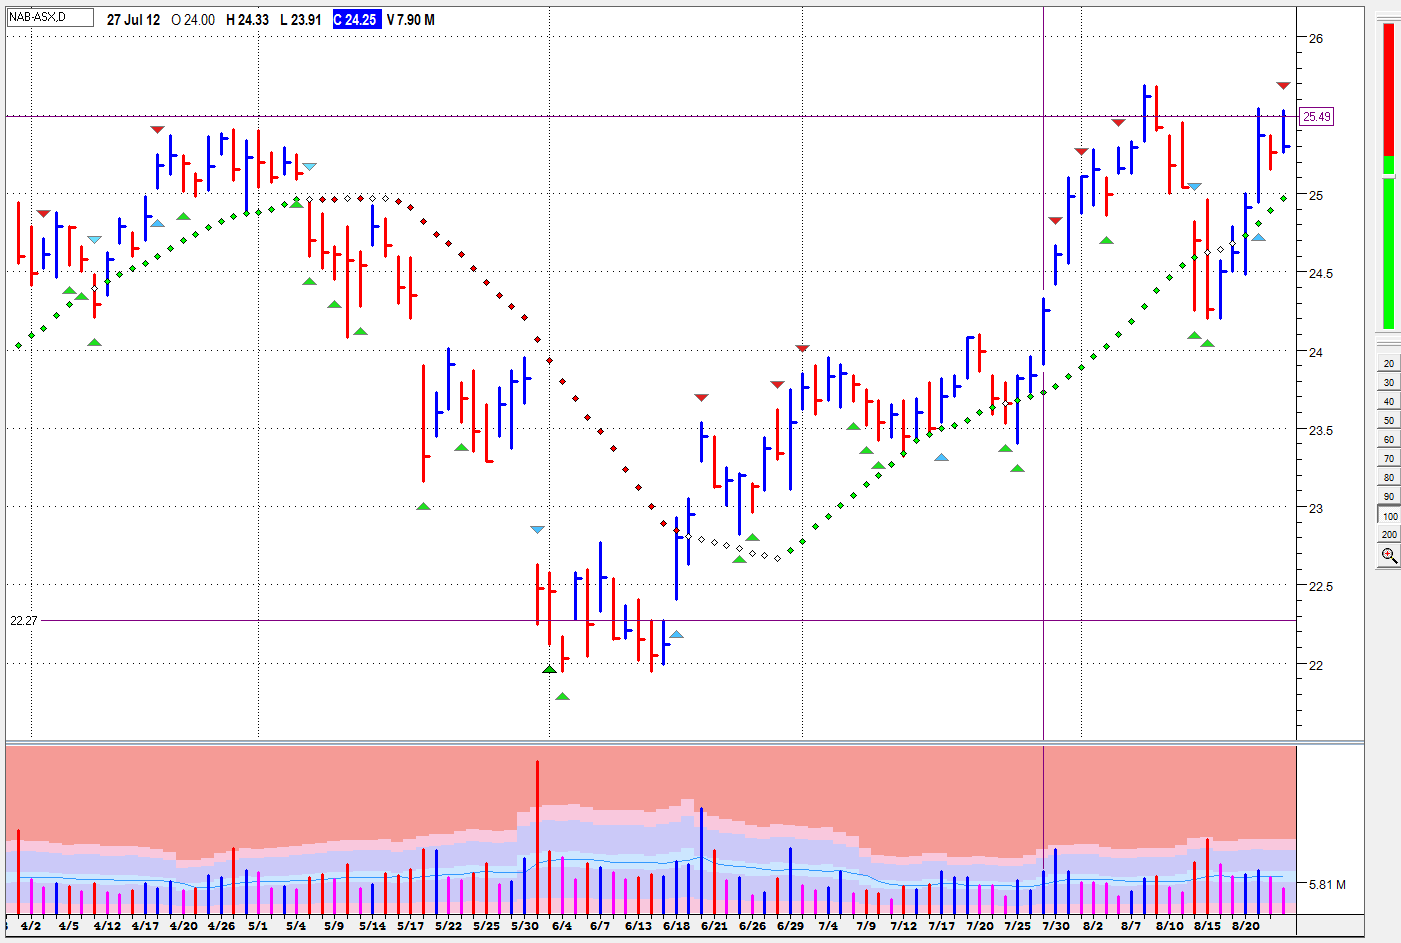This screenshot has width=1401, height=943.
Task: Select the 100 zoom level button
Action: click(x=1388, y=516)
